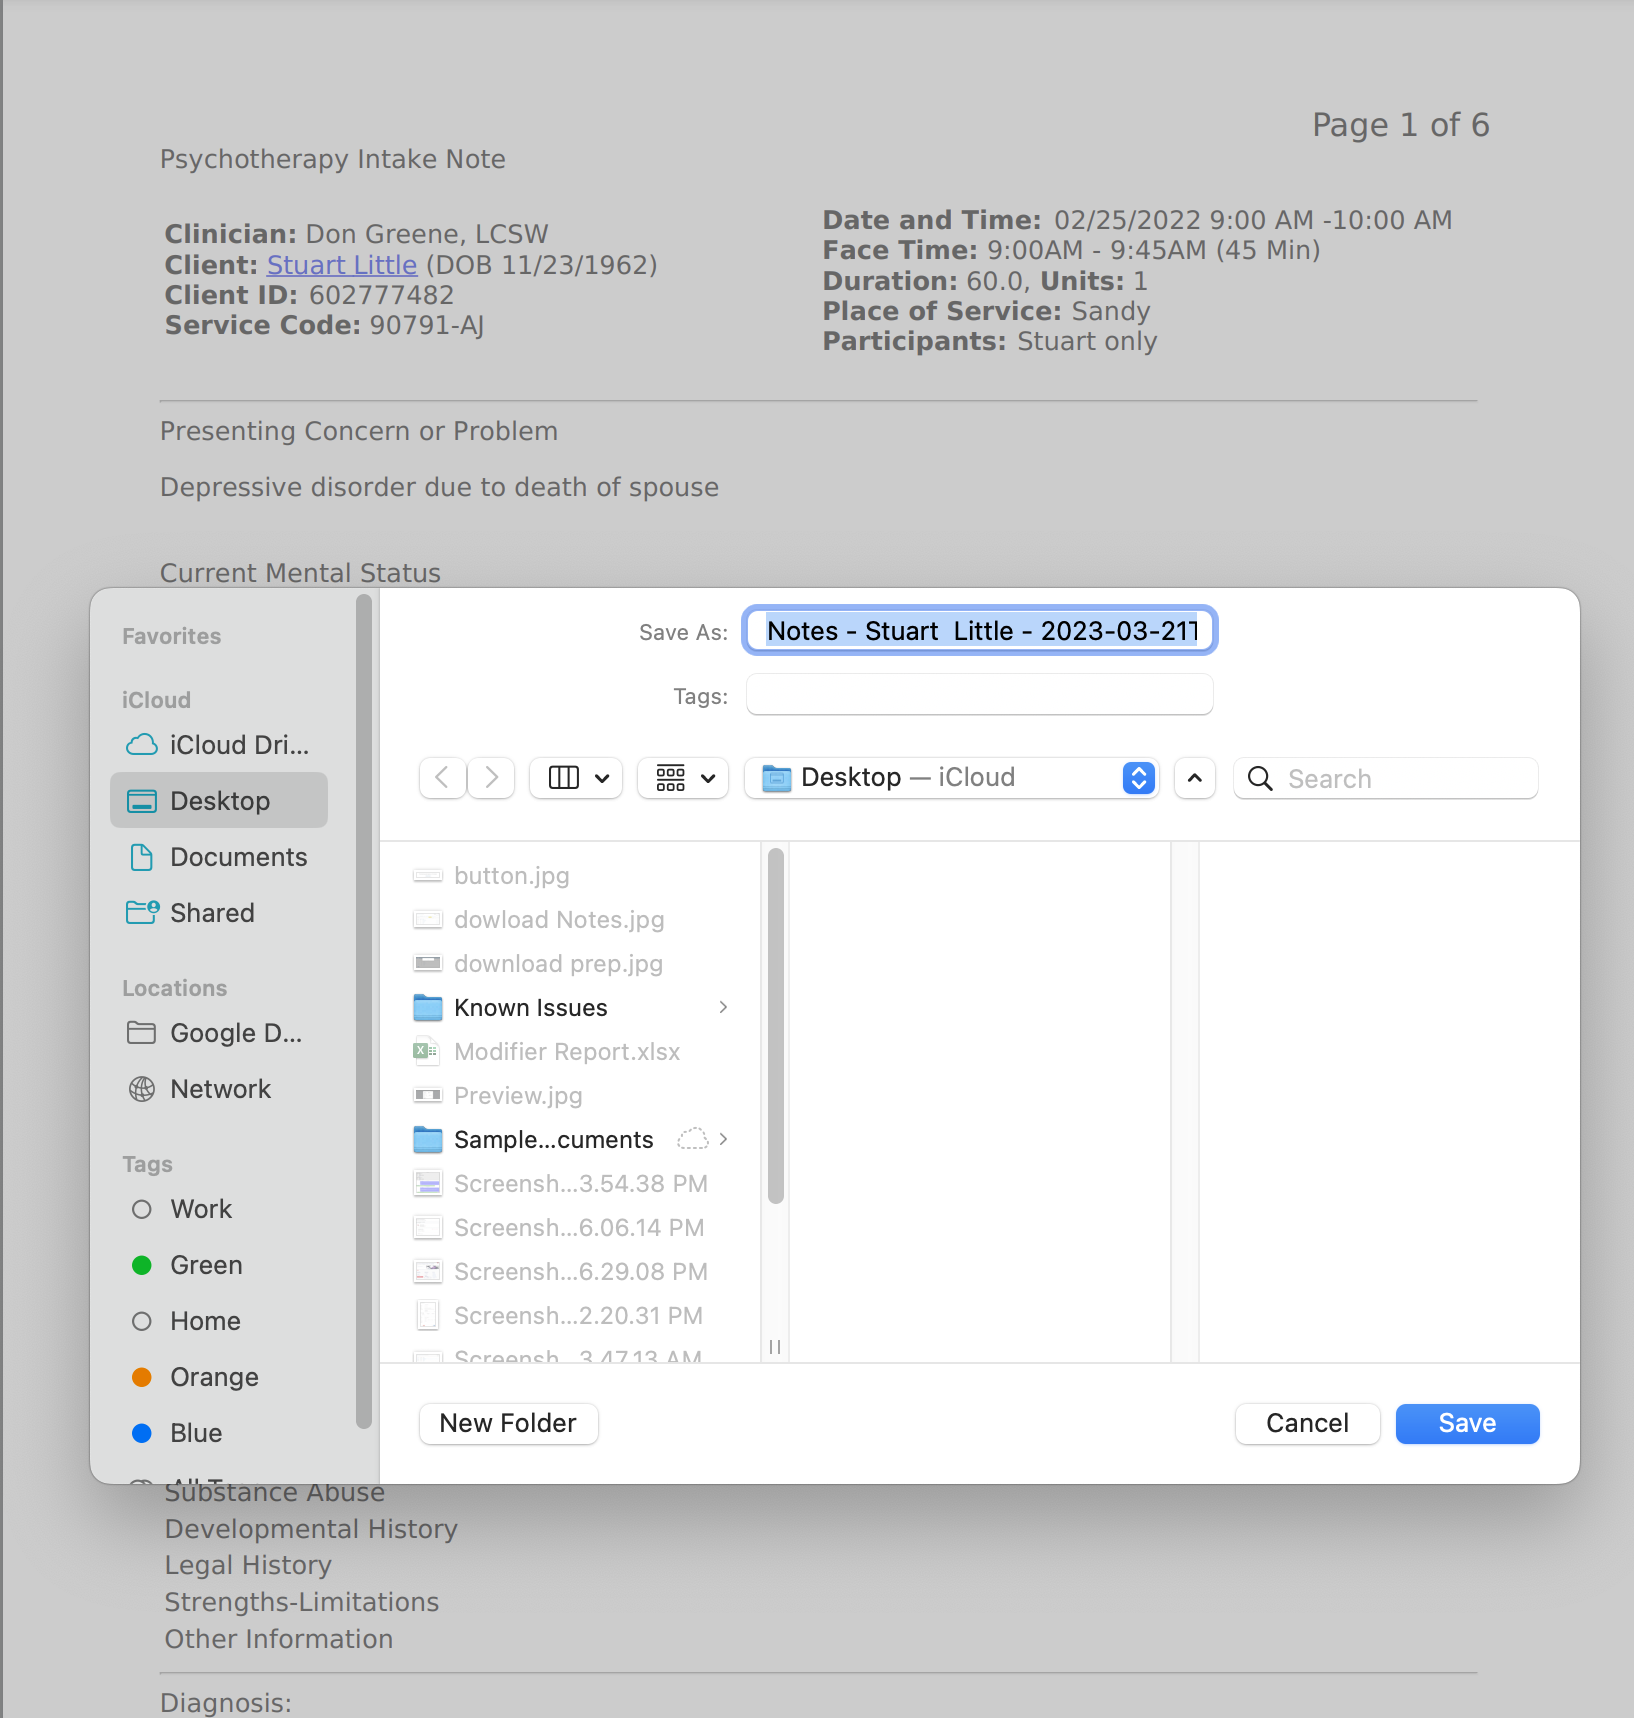1634x1718 pixels.
Task: Click the back navigation arrow
Action: 442,778
